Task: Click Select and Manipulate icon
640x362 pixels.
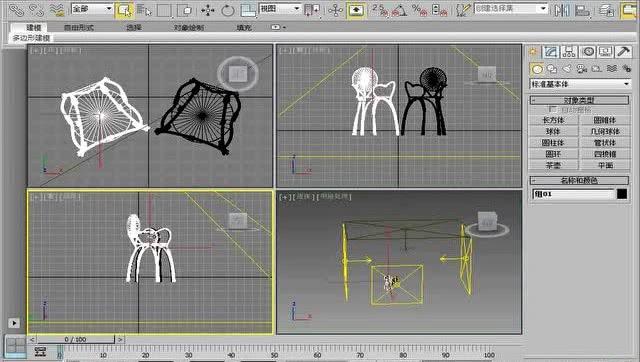Action: pos(336,10)
